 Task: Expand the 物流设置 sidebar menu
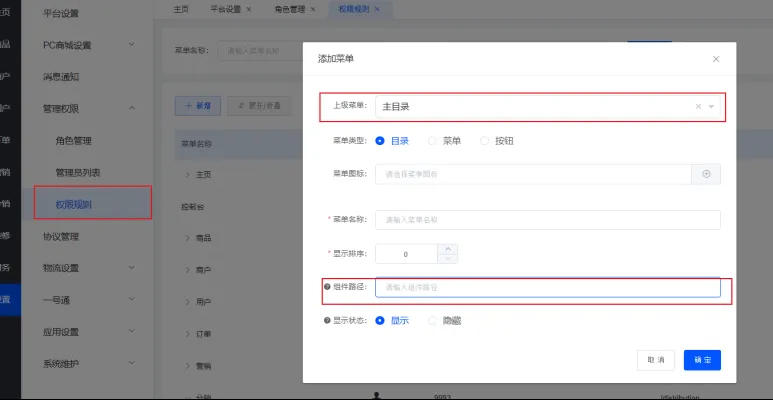133,268
